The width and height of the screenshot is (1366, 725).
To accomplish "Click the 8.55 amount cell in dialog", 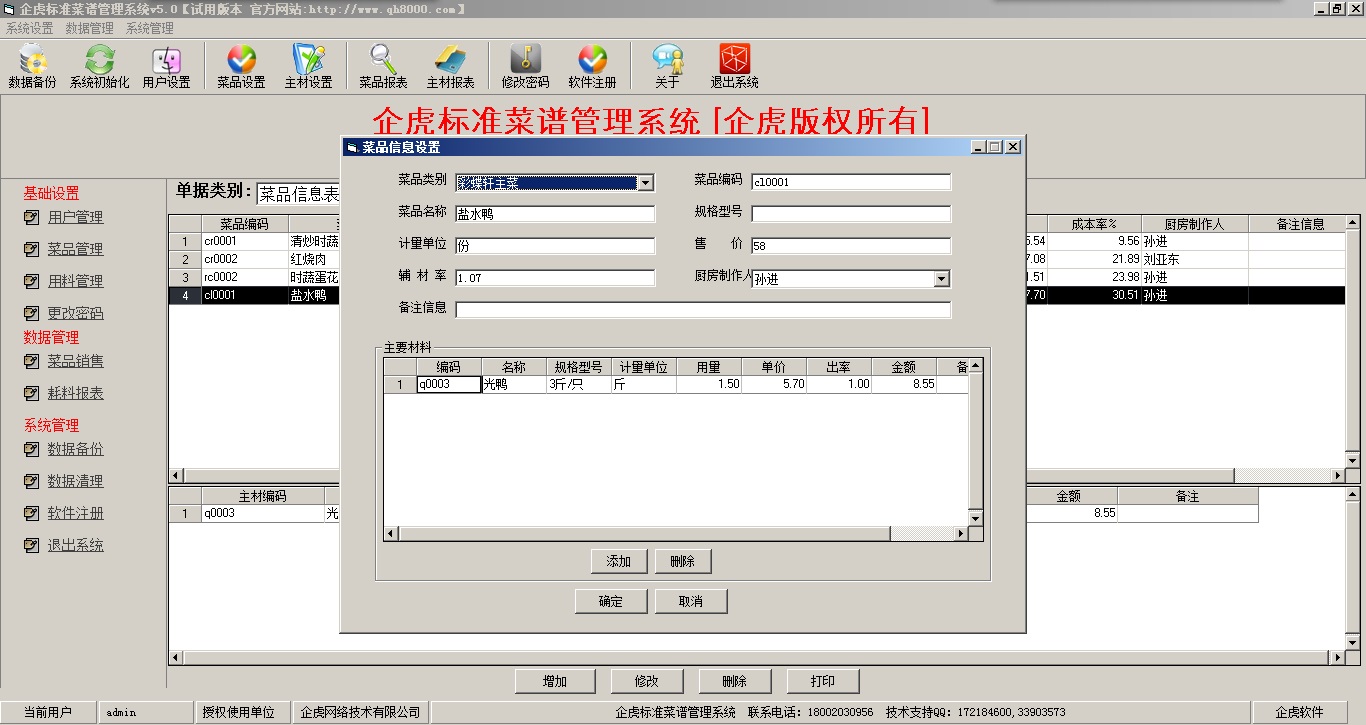I will 904,384.
